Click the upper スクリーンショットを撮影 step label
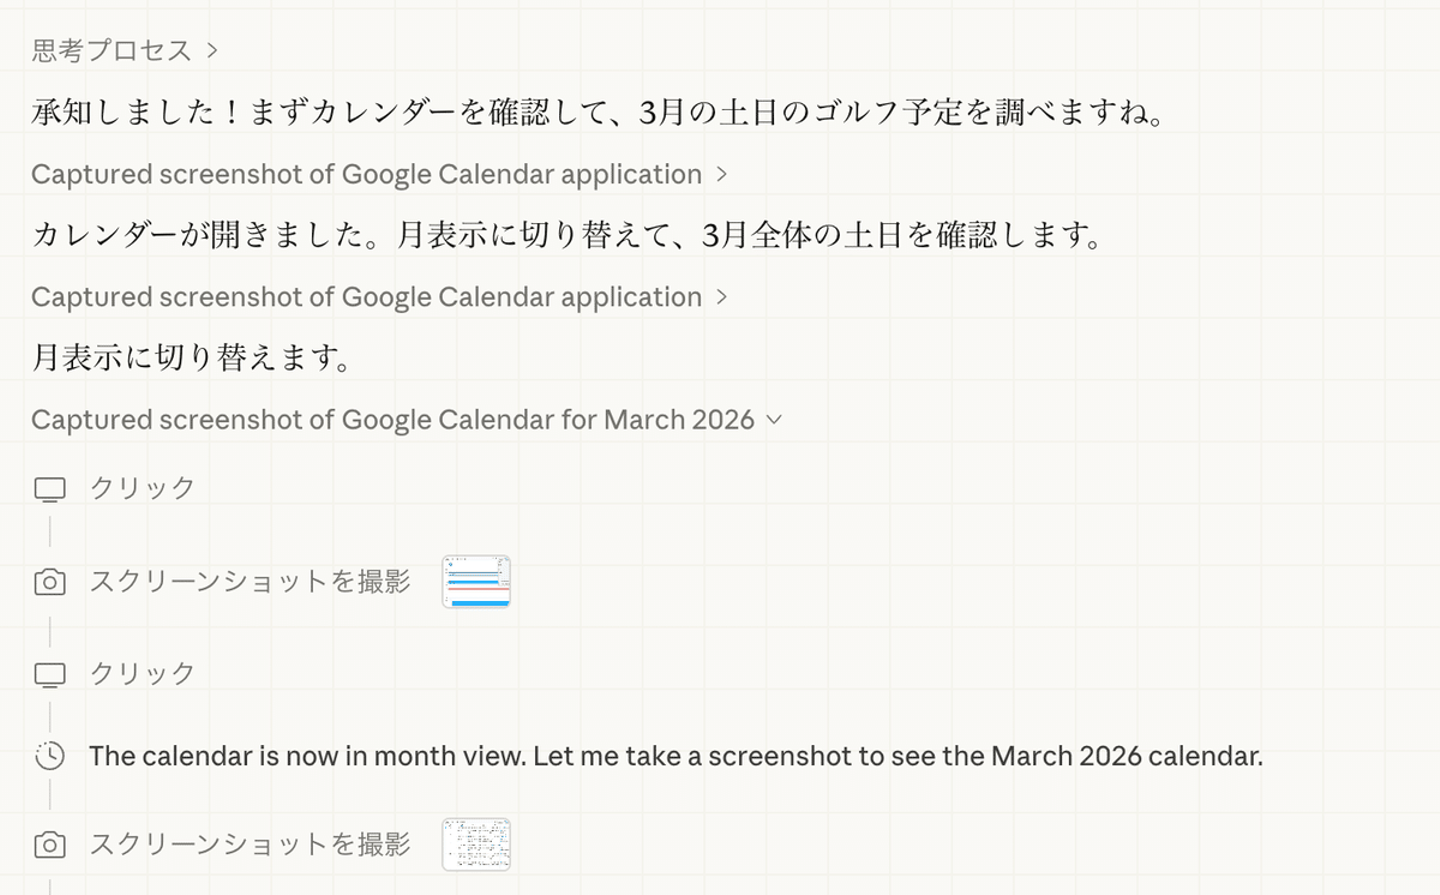The width and height of the screenshot is (1440, 895). coord(250,581)
